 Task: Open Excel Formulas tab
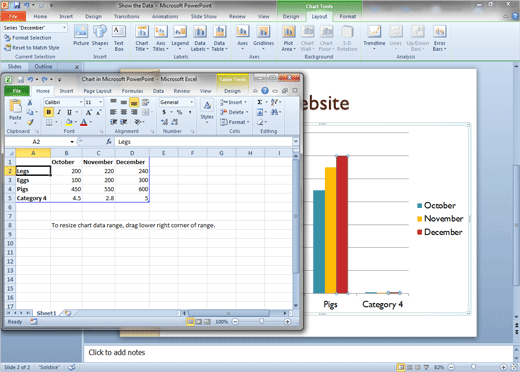click(132, 91)
